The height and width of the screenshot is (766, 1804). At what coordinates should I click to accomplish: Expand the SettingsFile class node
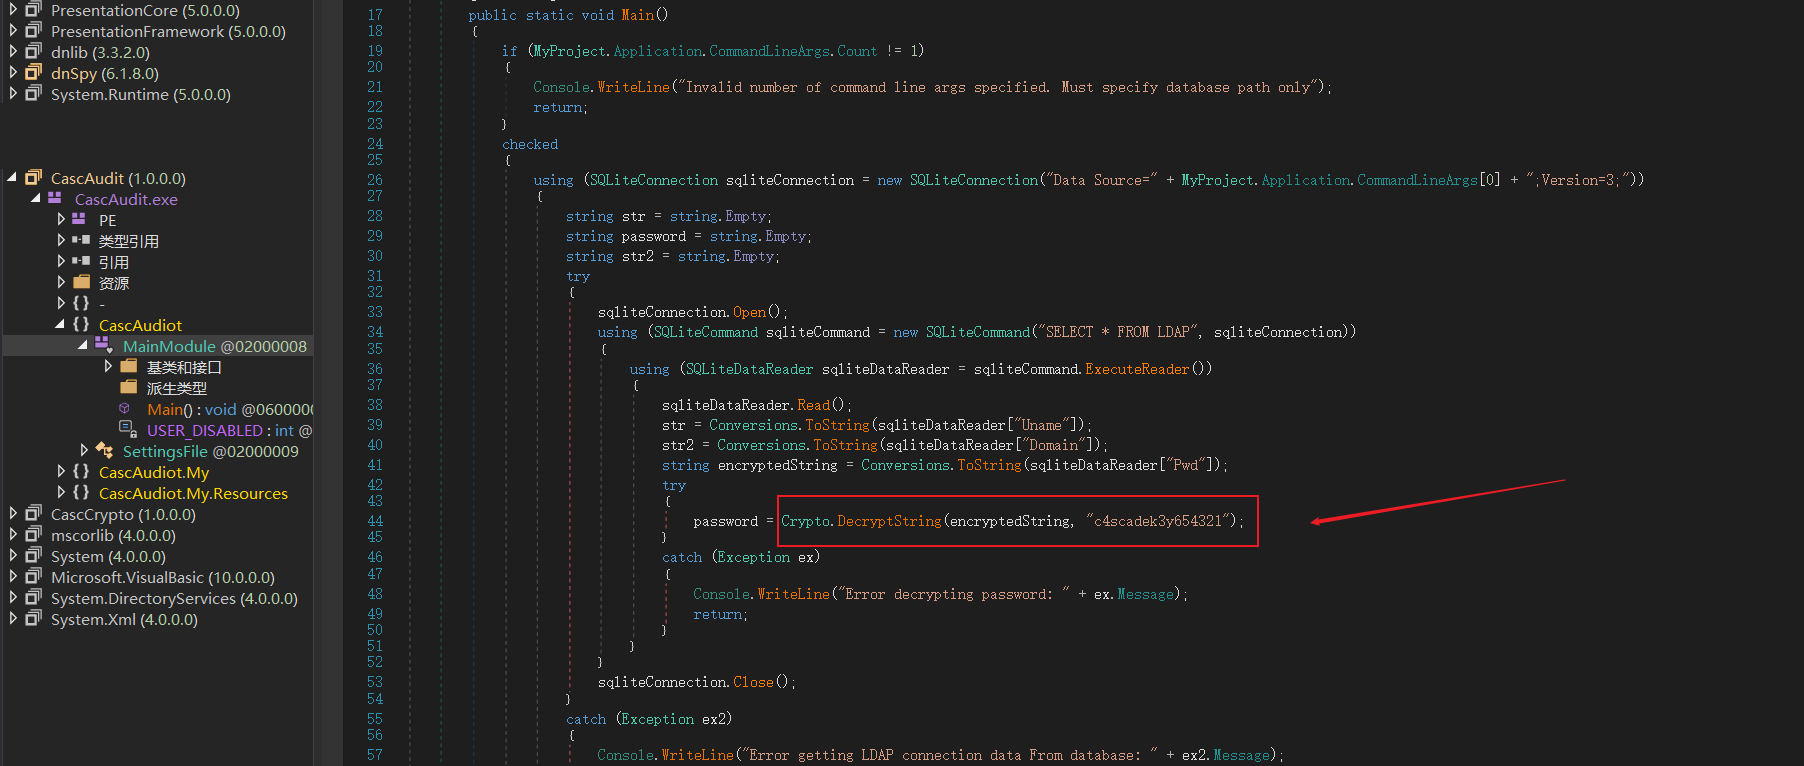(84, 451)
